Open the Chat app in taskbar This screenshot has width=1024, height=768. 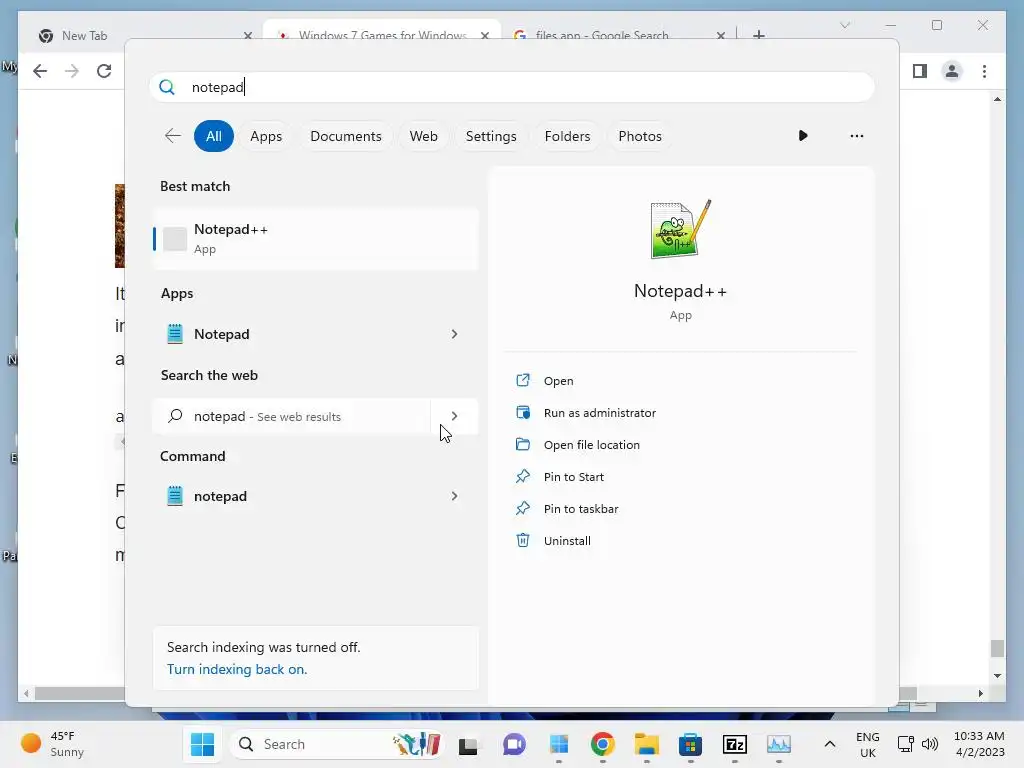tap(514, 744)
